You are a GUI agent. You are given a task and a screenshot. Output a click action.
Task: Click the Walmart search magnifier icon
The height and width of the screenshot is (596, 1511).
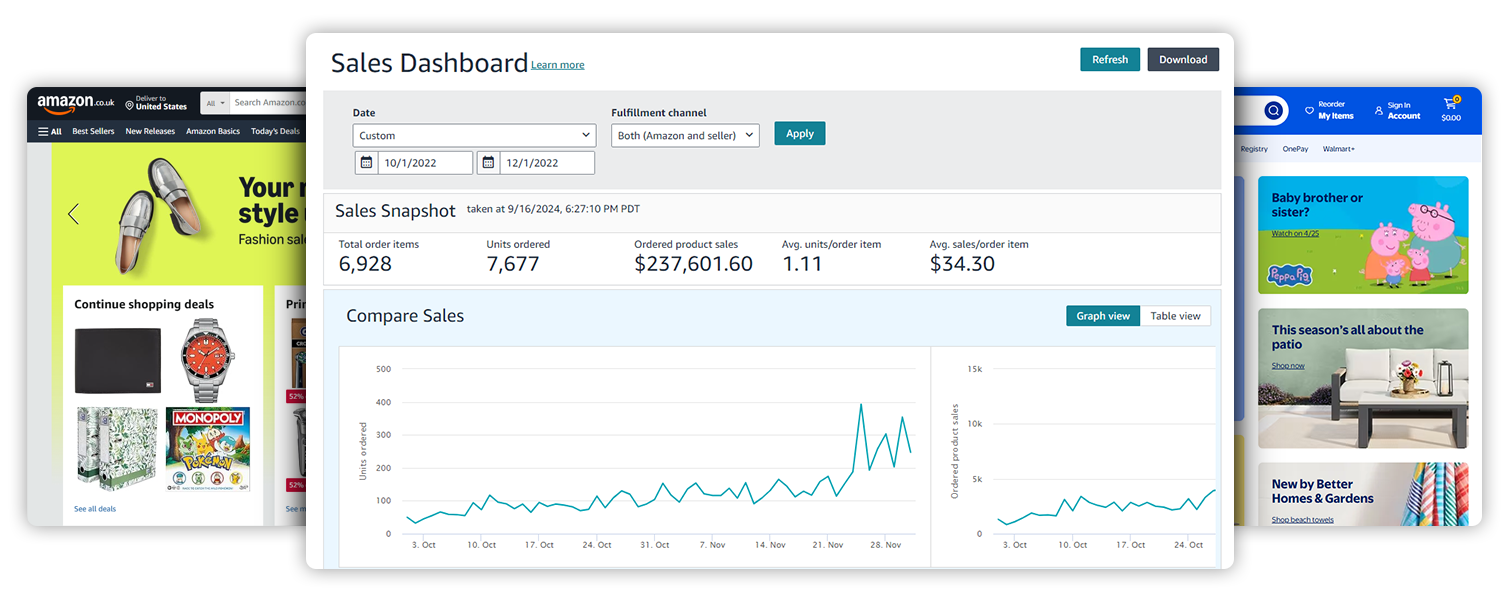click(1273, 110)
